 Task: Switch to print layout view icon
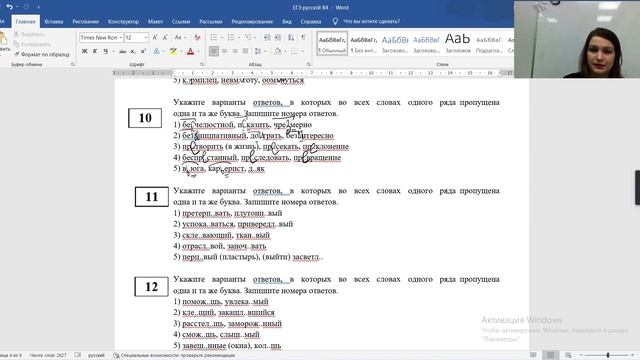click(551, 355)
